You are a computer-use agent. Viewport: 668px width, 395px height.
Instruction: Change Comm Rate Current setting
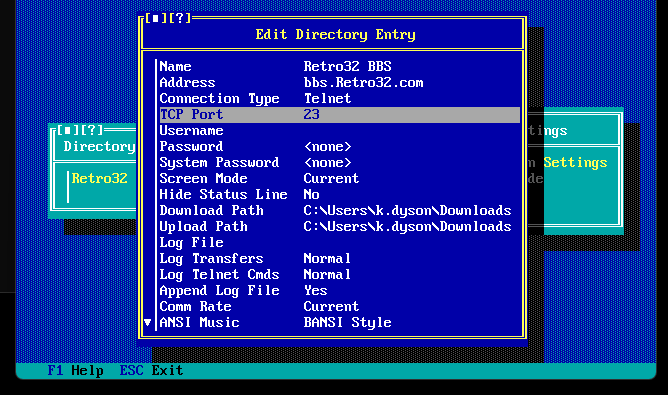point(331,306)
